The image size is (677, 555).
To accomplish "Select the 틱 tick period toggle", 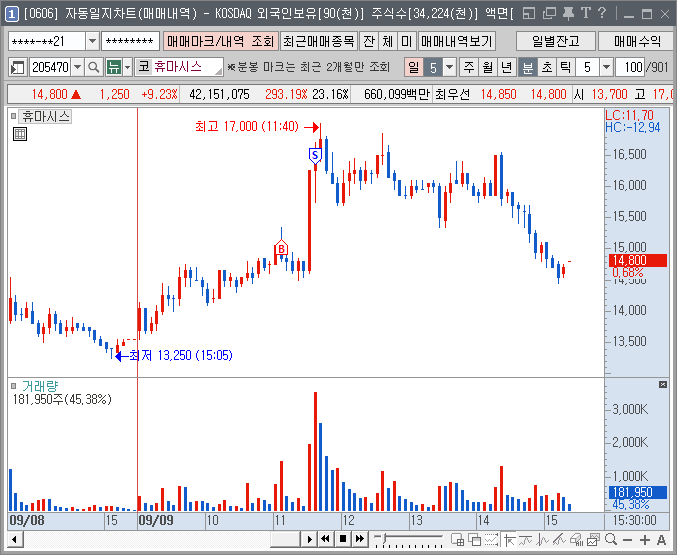I will tap(566, 67).
